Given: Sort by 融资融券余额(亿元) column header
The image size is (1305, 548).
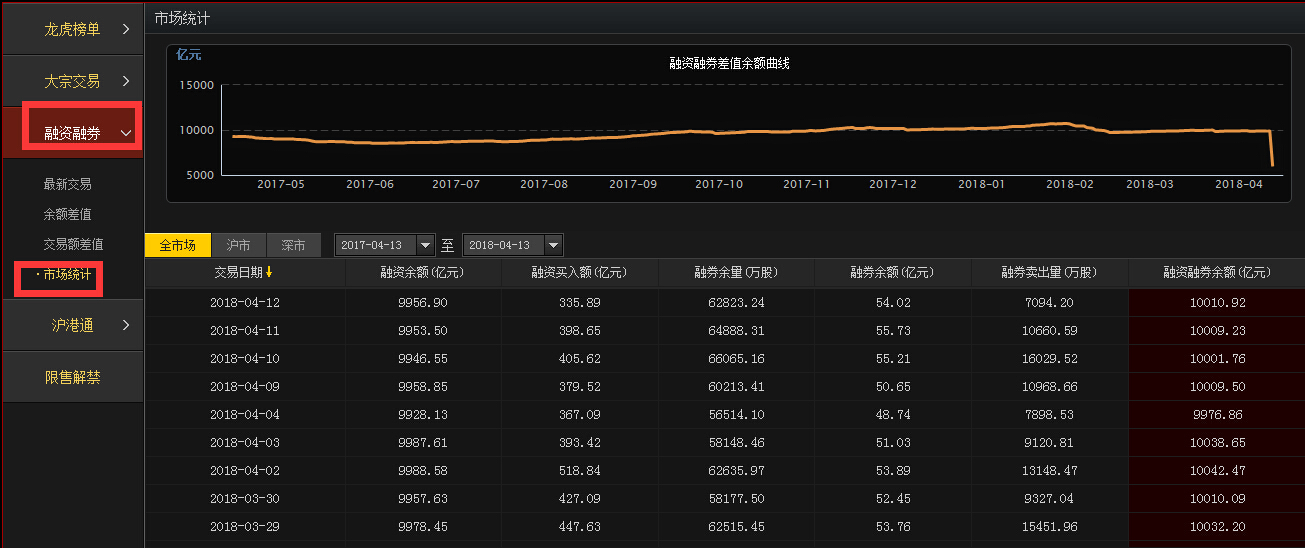Looking at the screenshot, I should [1217, 273].
